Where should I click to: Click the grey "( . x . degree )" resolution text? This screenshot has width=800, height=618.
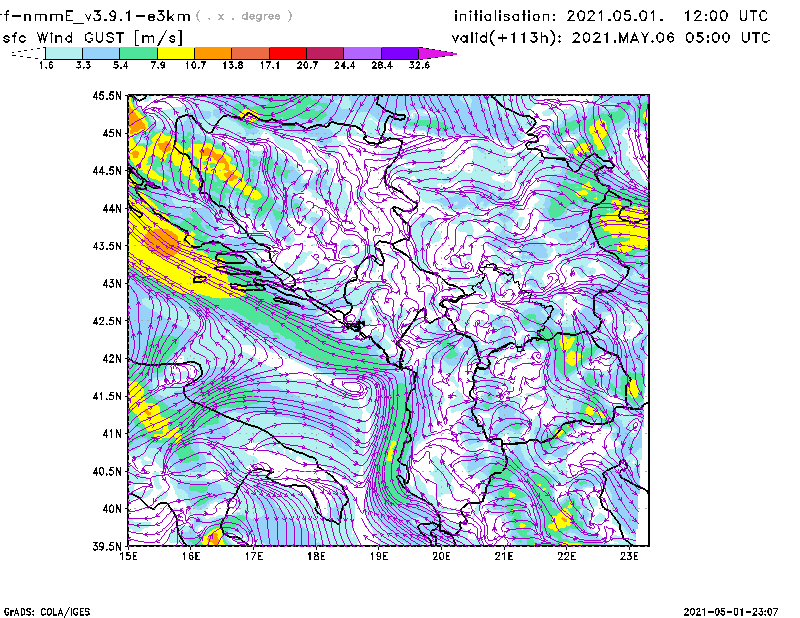[244, 16]
